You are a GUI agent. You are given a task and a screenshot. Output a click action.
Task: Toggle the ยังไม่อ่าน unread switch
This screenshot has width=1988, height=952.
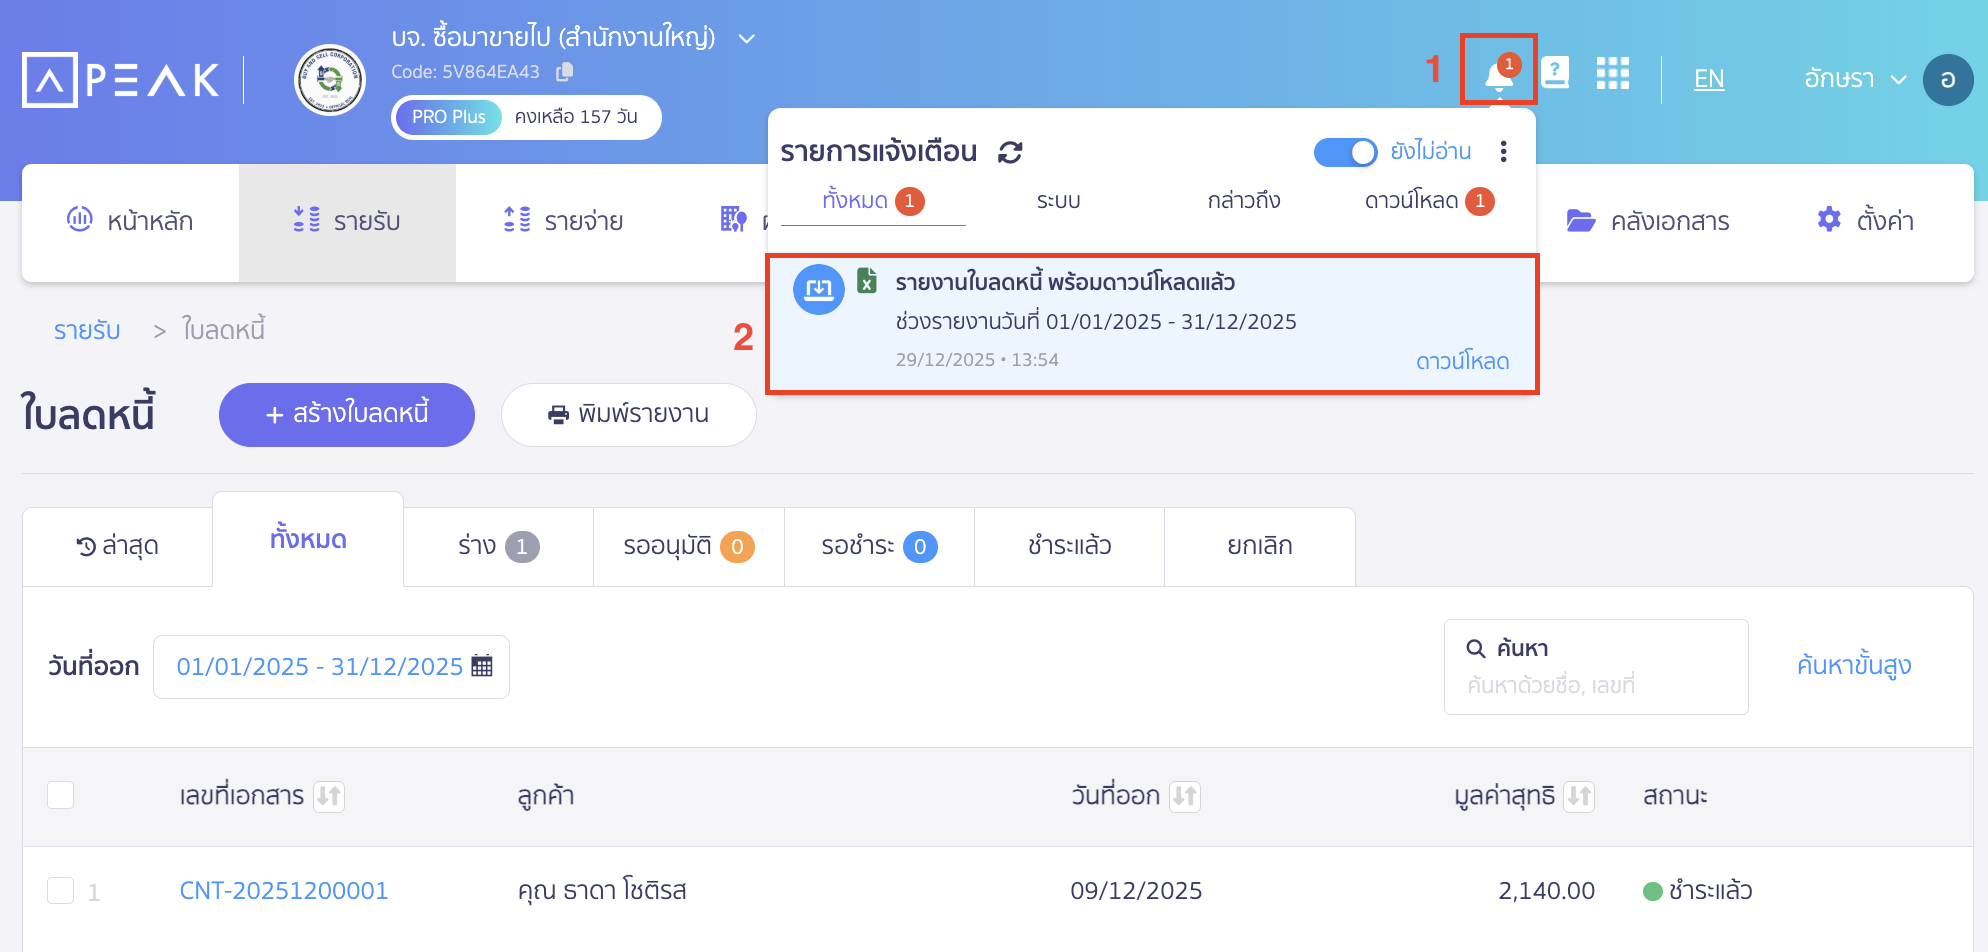click(1346, 152)
